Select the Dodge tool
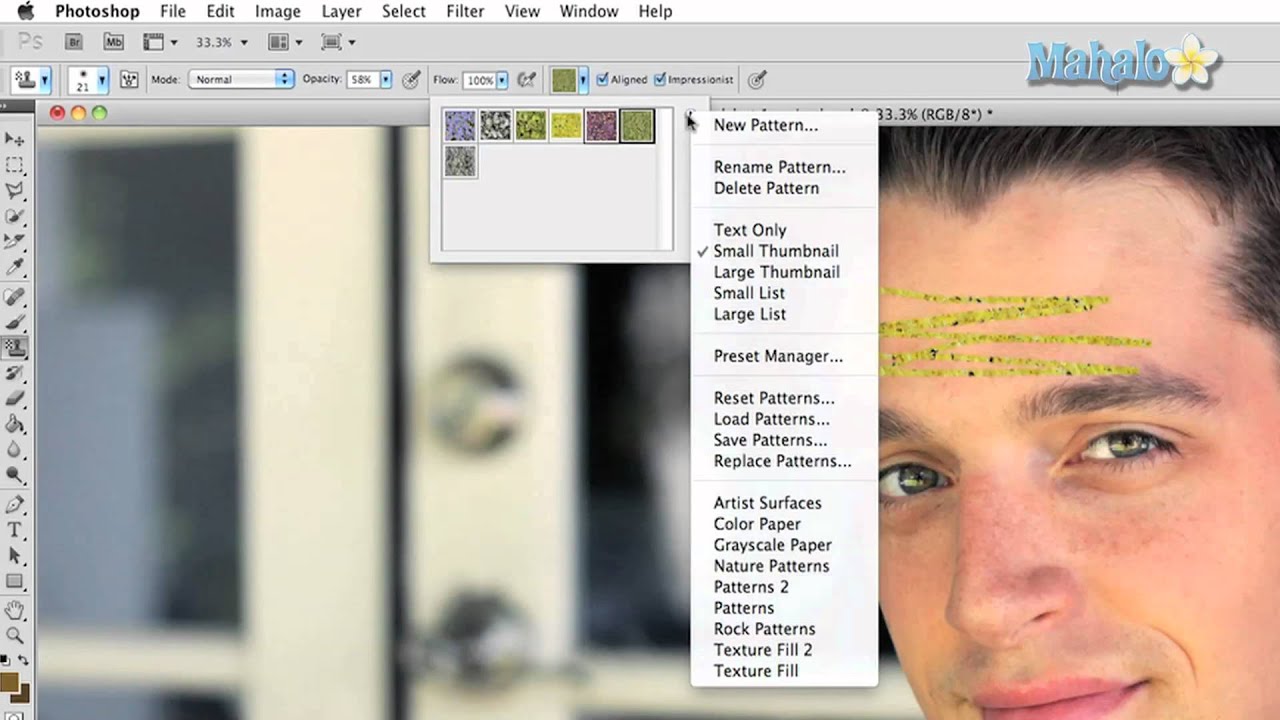Viewport: 1280px width, 720px height. tap(15, 474)
